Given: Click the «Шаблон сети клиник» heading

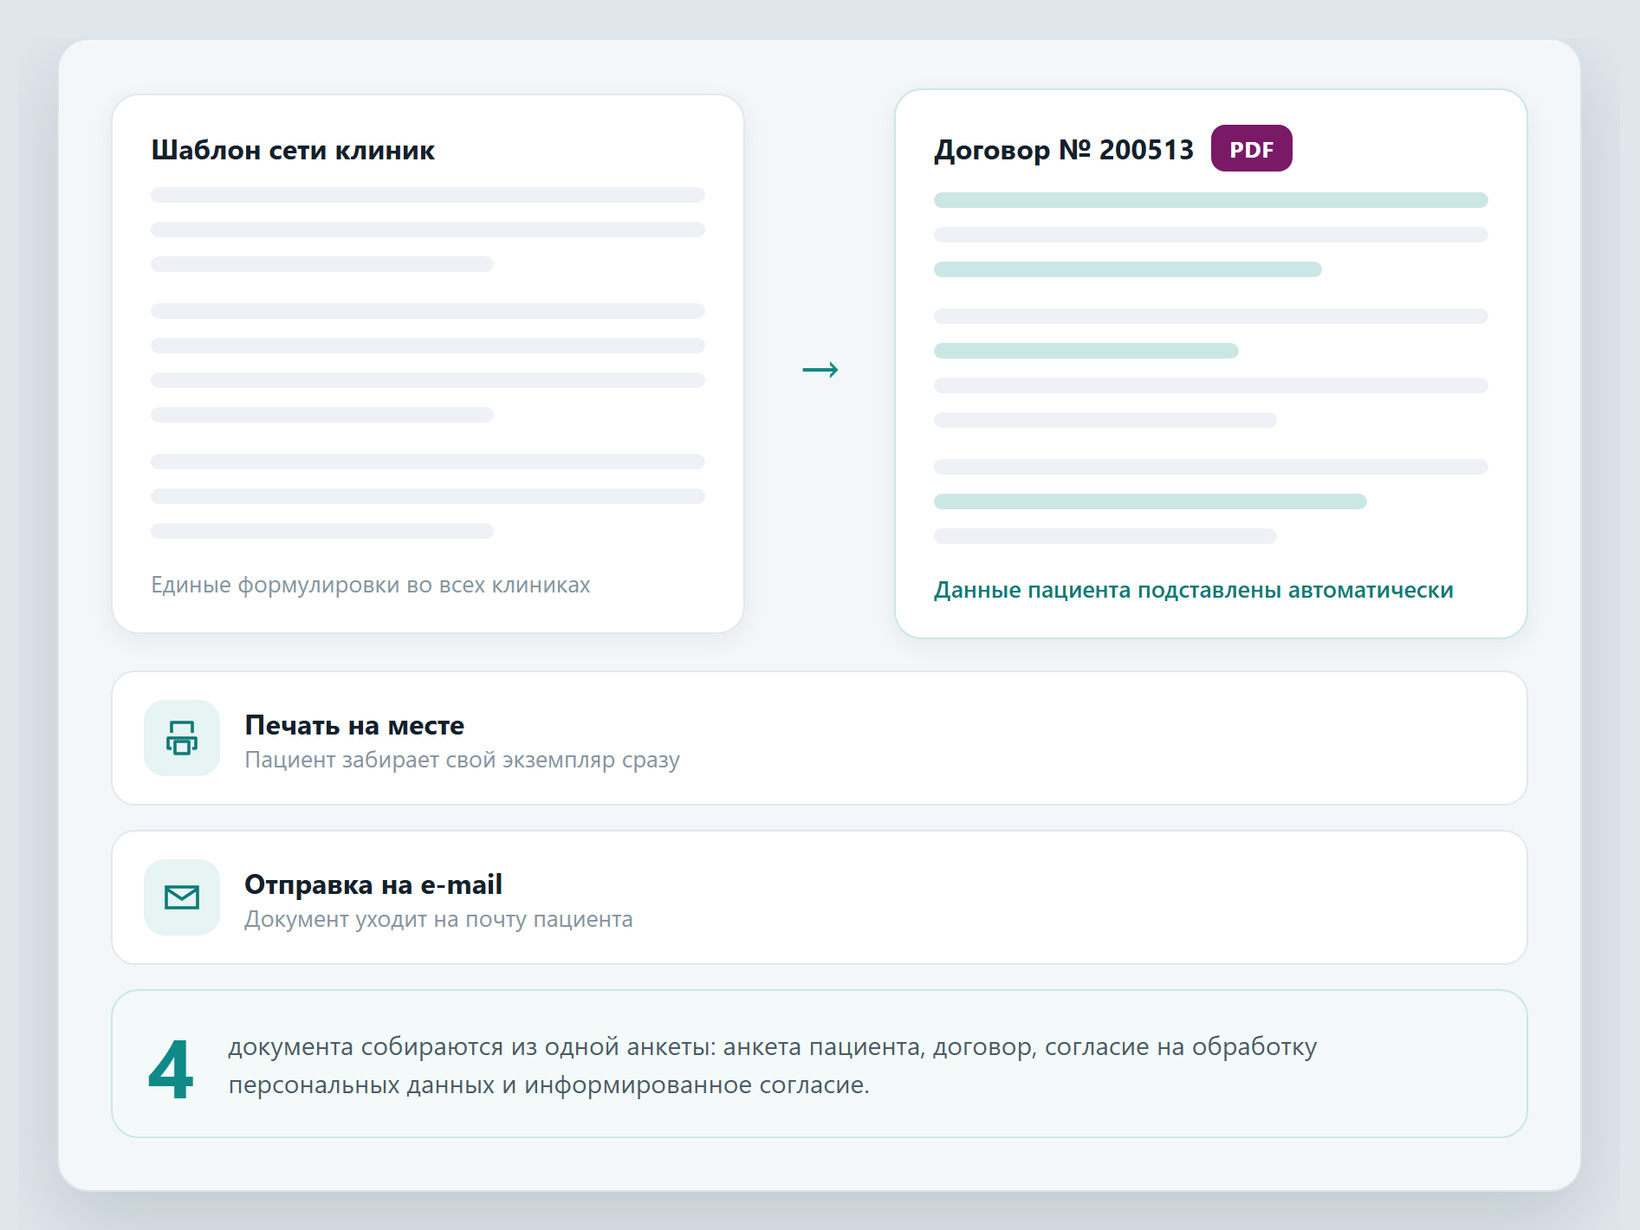Looking at the screenshot, I should [293, 150].
